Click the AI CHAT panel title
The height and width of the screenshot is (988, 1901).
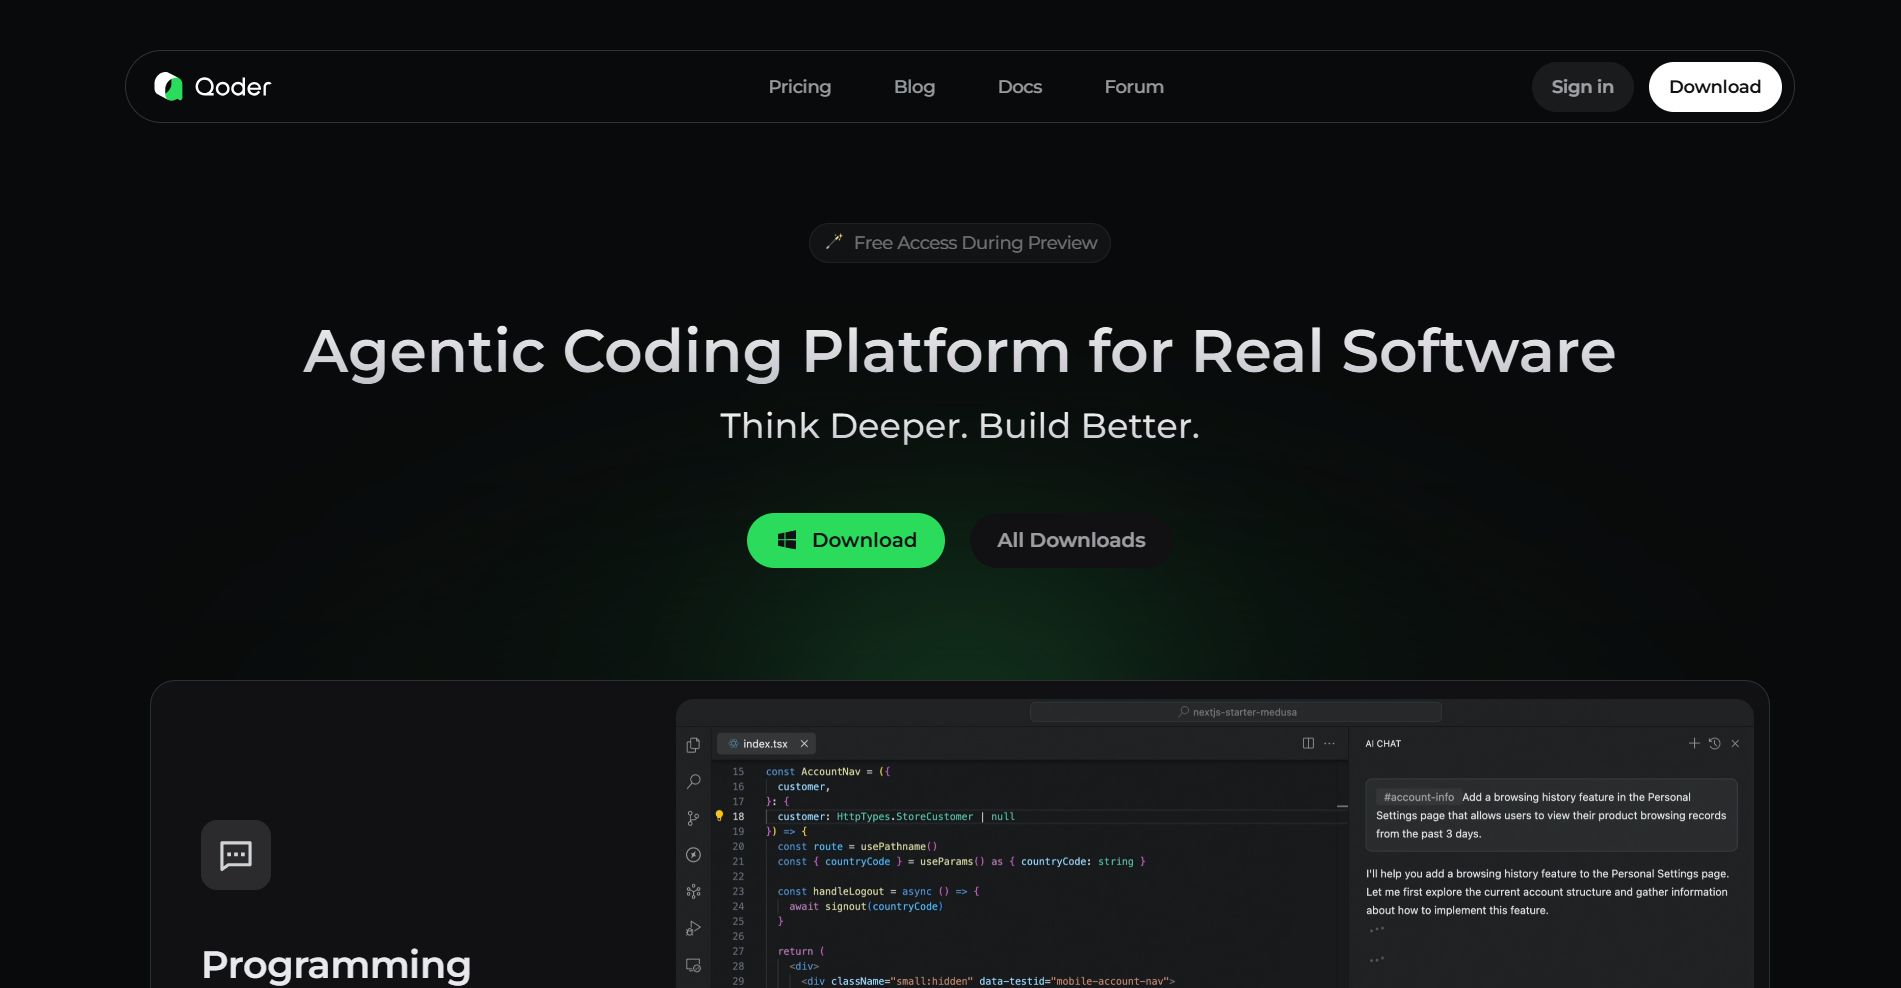1383,744
